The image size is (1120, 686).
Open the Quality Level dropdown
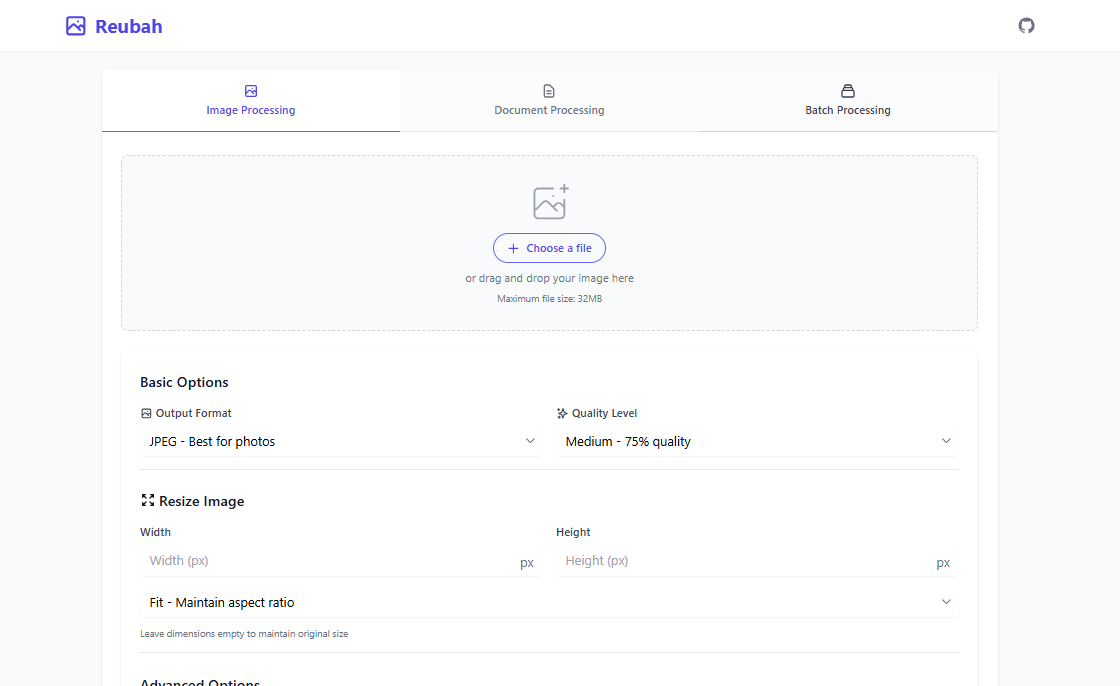click(x=757, y=441)
